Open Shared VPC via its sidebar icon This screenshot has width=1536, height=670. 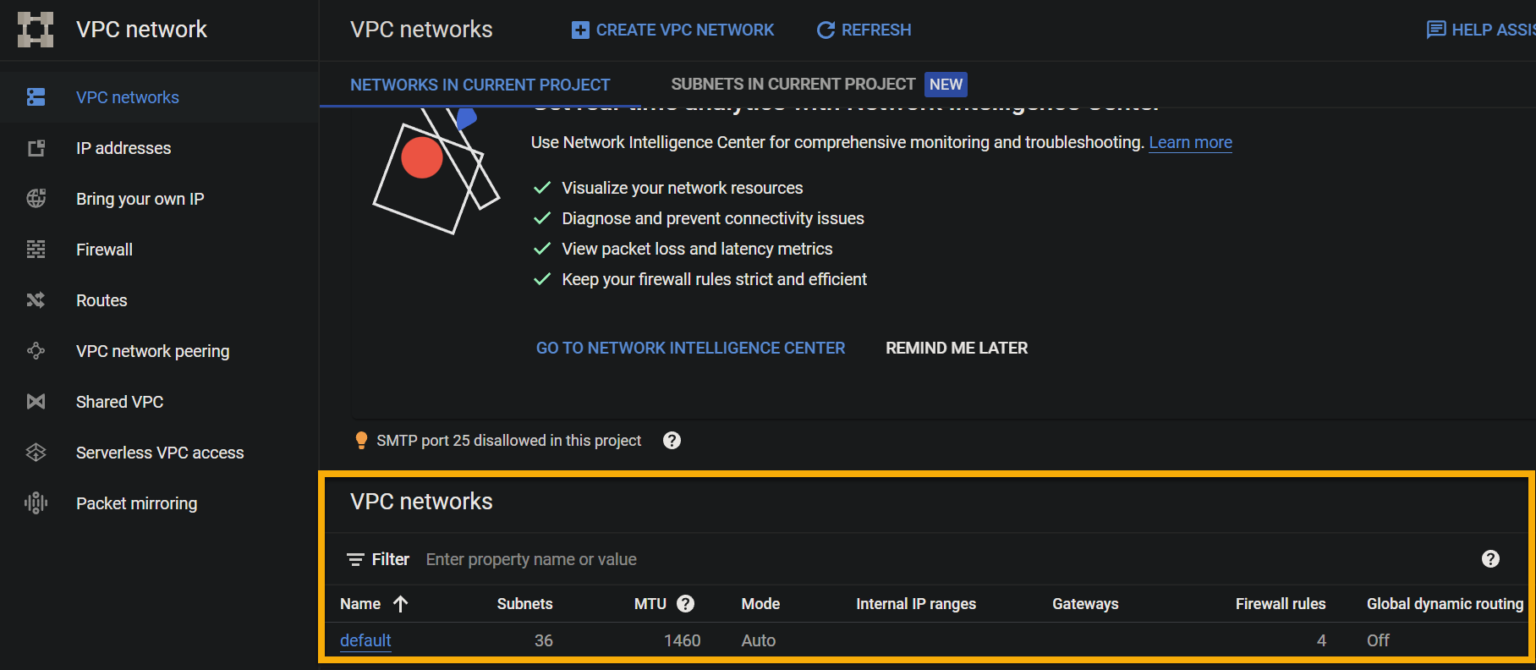pyautogui.click(x=36, y=401)
